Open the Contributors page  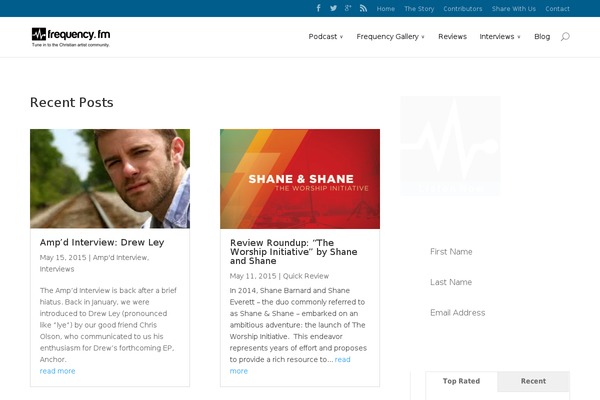click(x=463, y=8)
